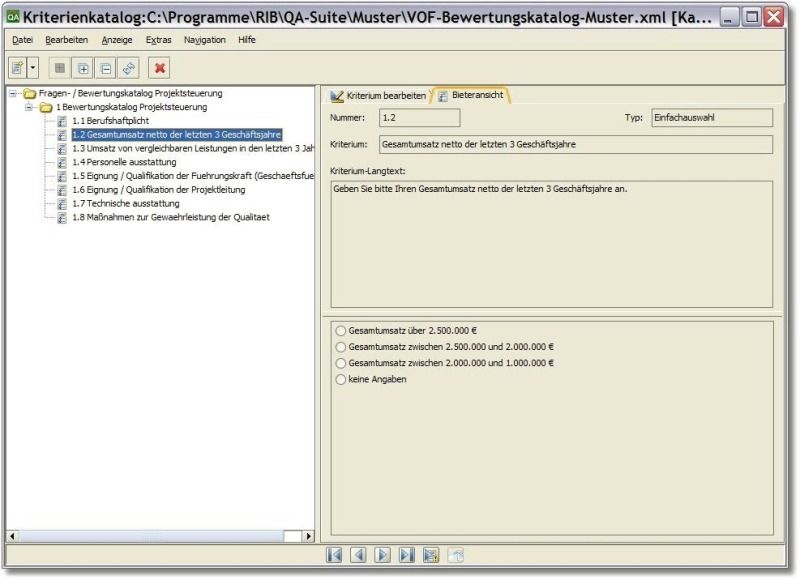Image resolution: width=800 pixels, height=580 pixels.
Task: Collapse the '1 Bewertungskatalog Projektsteuerung' folder node
Action: [x=30, y=107]
